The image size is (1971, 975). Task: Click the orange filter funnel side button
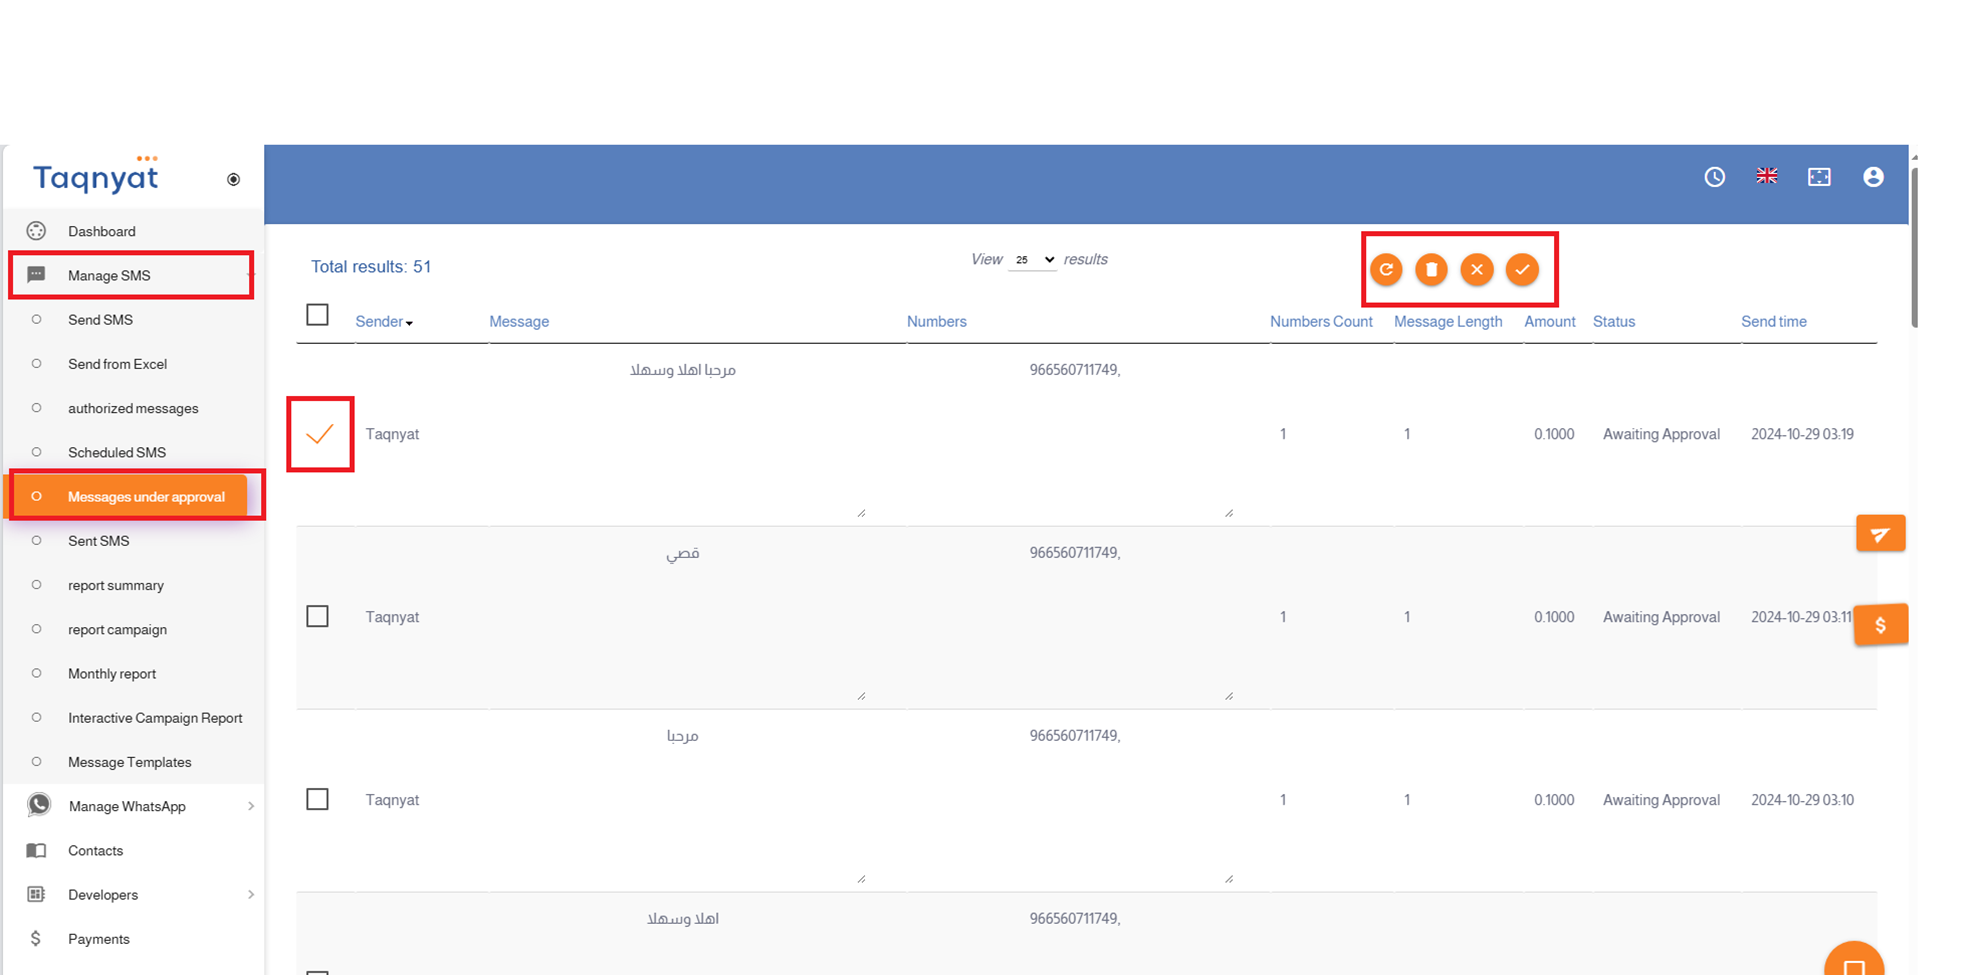click(1881, 534)
